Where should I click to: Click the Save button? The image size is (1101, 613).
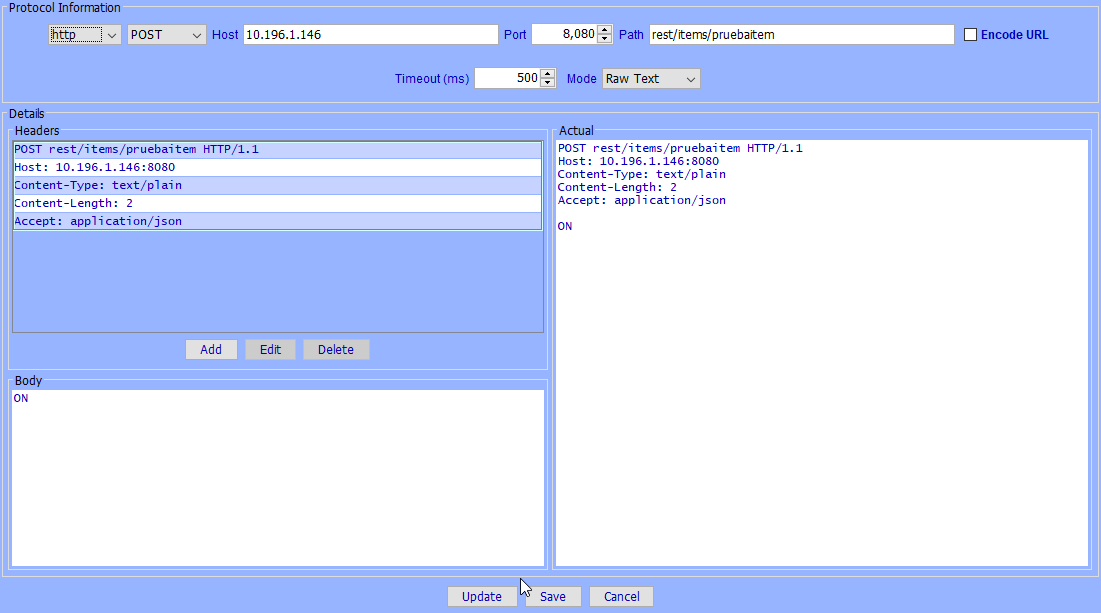point(553,597)
